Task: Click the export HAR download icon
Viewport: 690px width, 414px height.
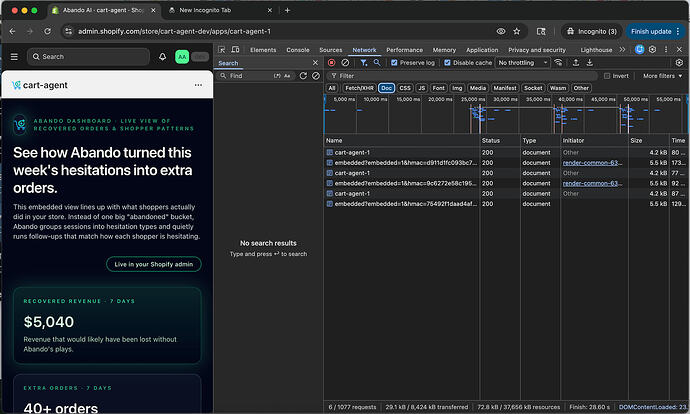Action: (590, 62)
